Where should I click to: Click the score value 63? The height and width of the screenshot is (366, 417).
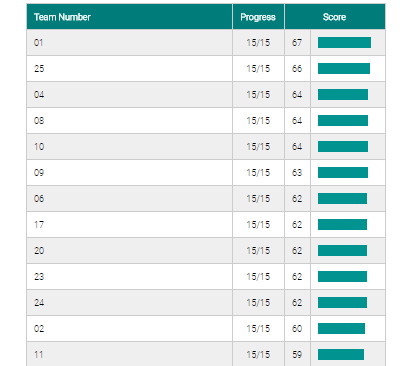(x=297, y=172)
